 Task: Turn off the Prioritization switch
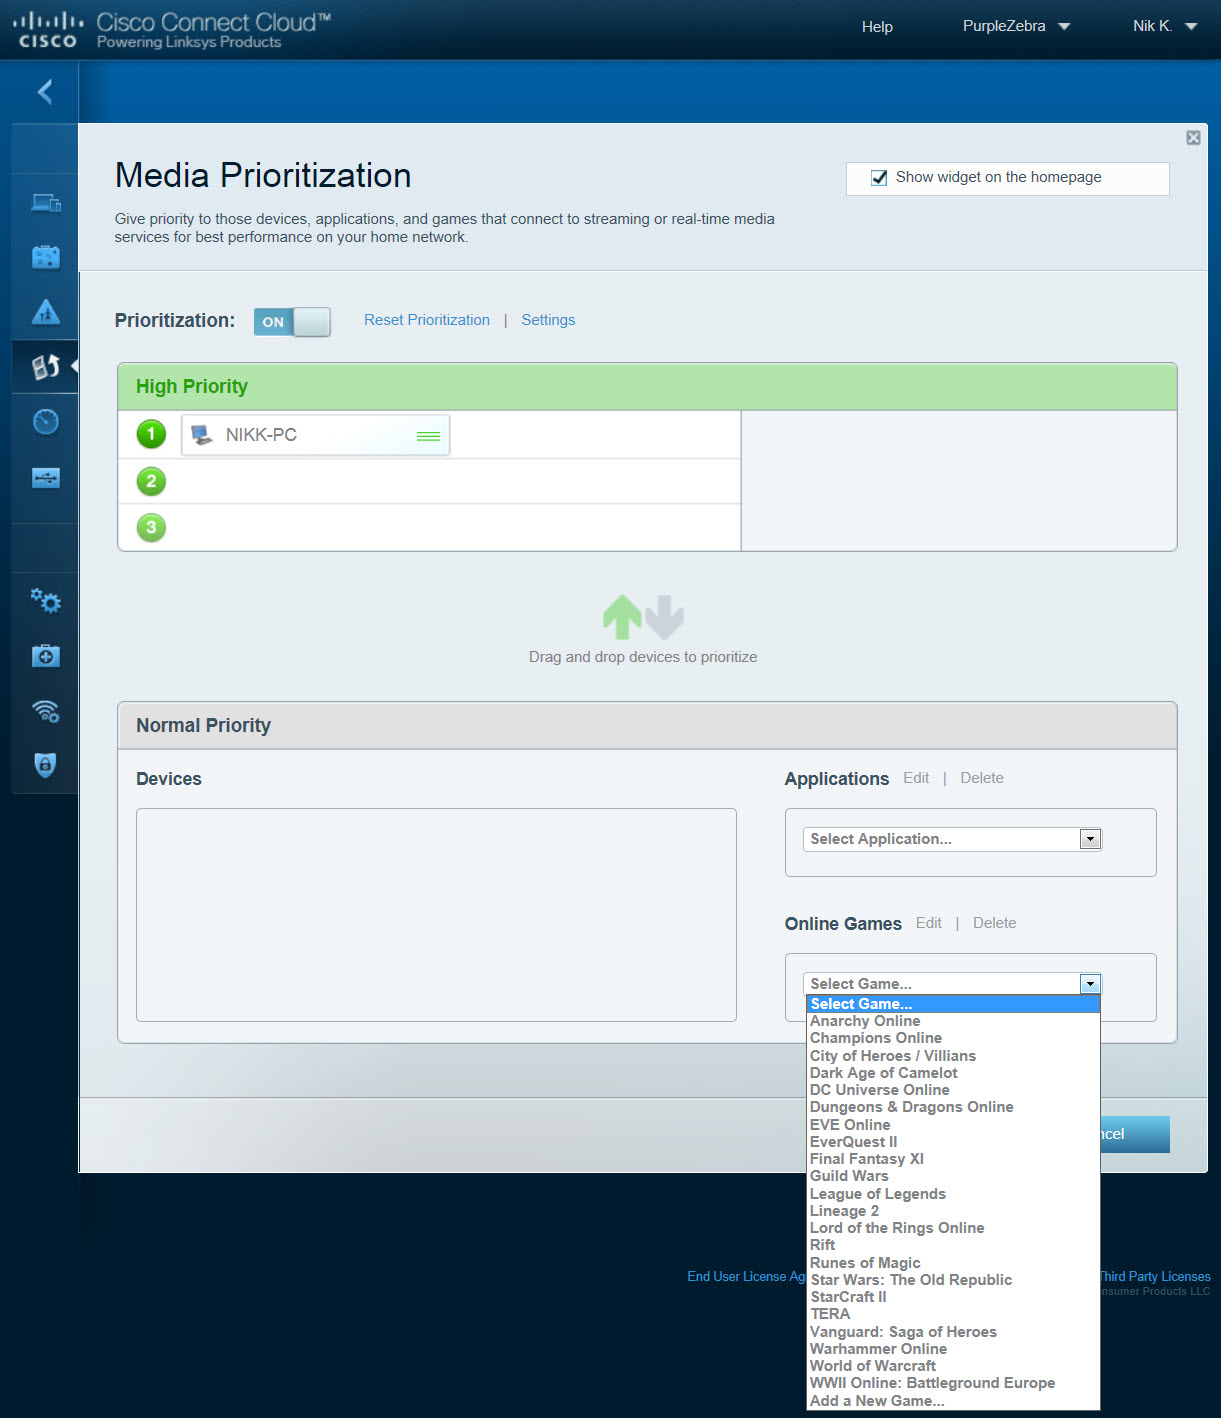pos(292,322)
